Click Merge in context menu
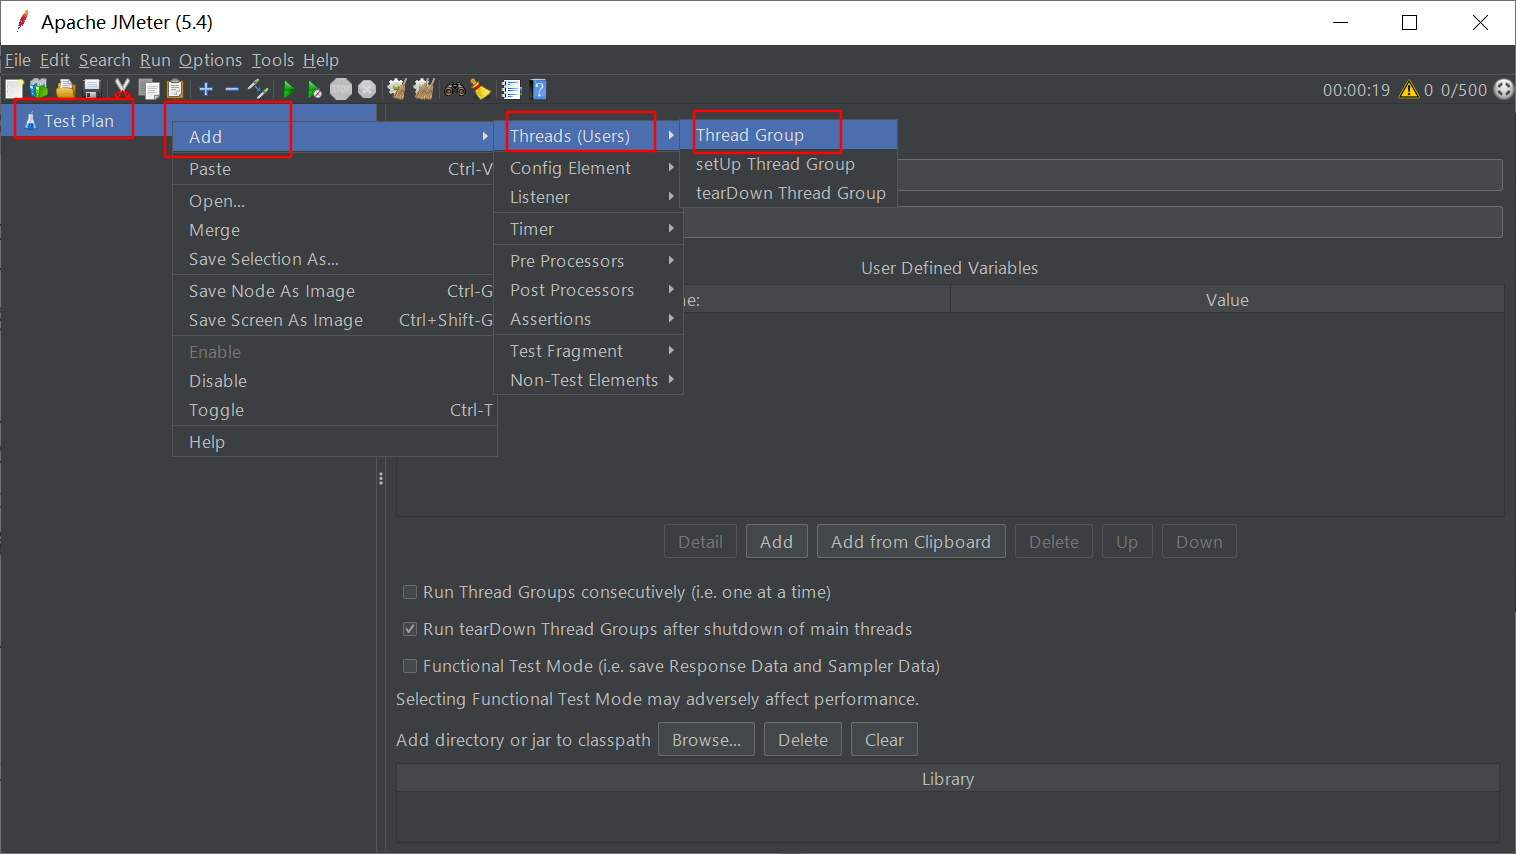The image size is (1516, 854). tap(334, 230)
